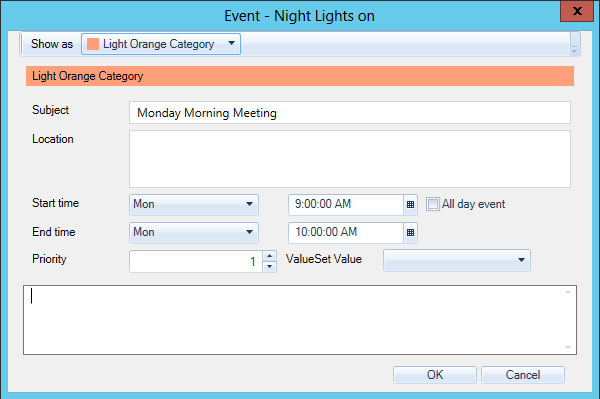Click the 10:00:00 AM end time field
This screenshot has height=399, width=600.
pos(346,233)
